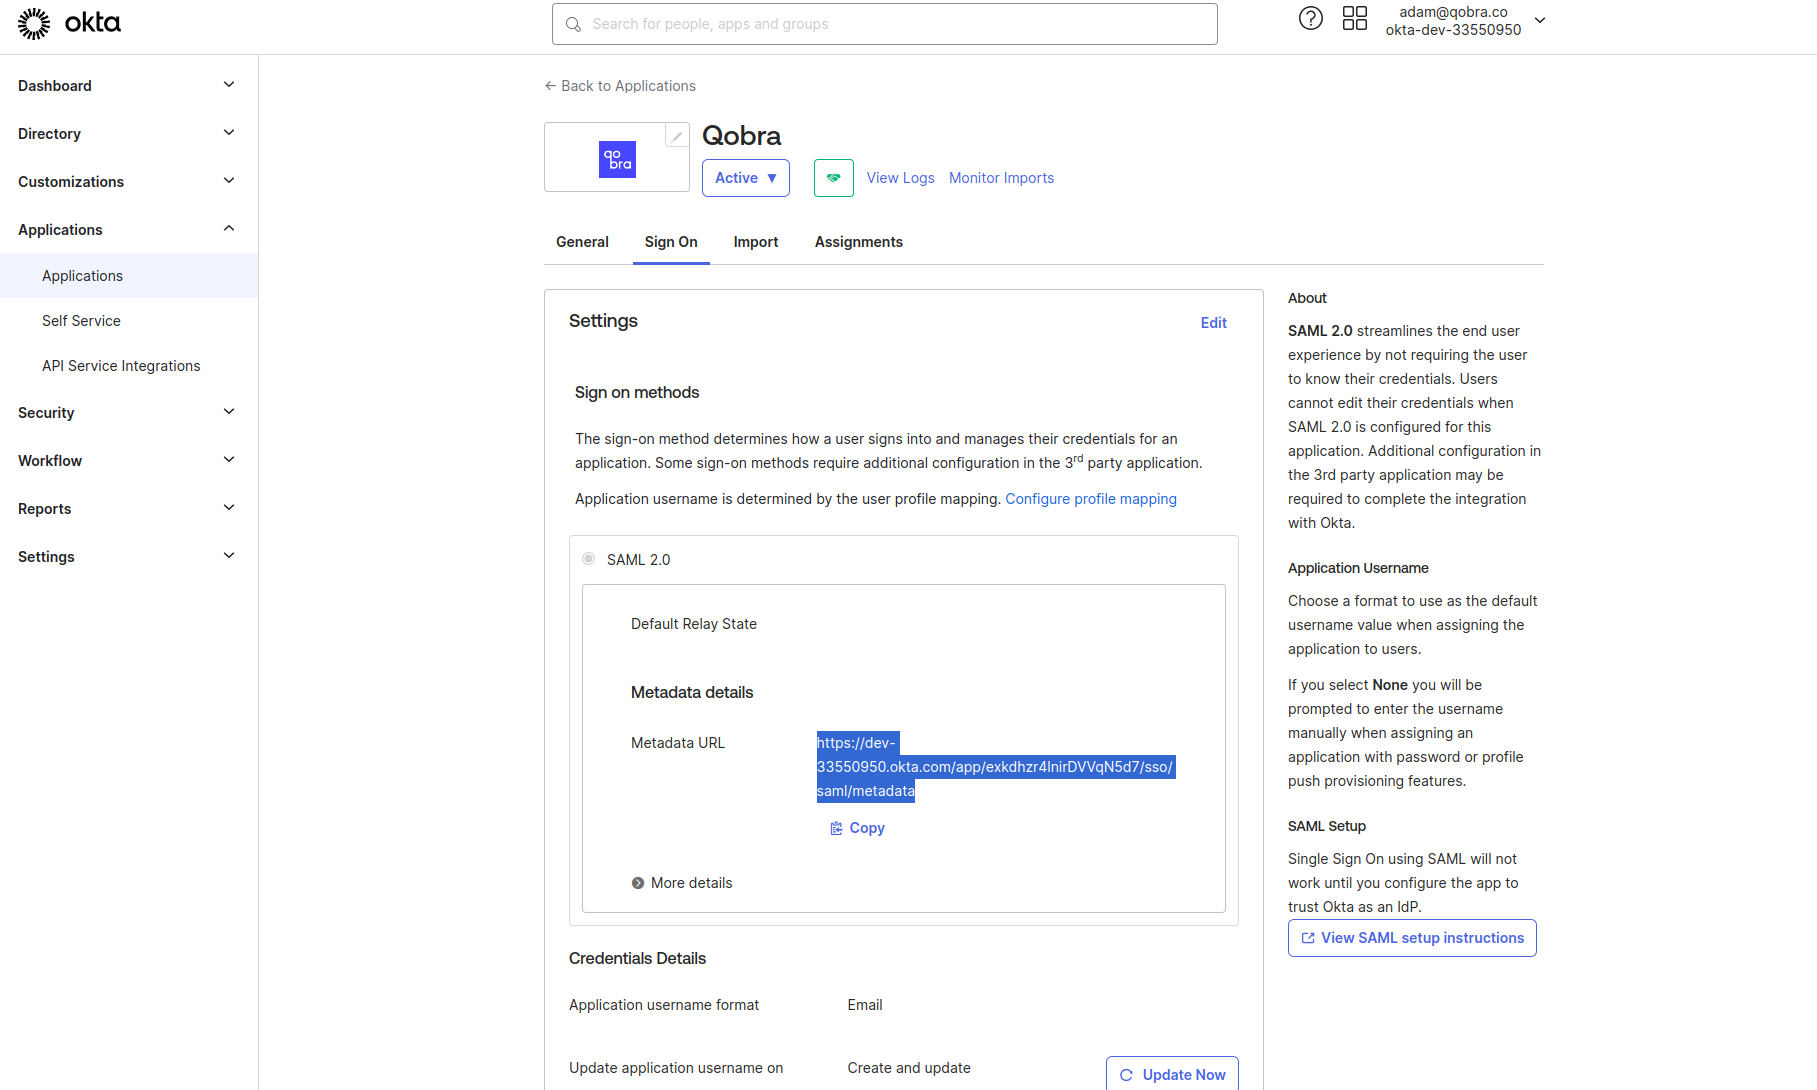Image resolution: width=1817 pixels, height=1090 pixels.
Task: Click the clipboard copy icon
Action: 836,828
